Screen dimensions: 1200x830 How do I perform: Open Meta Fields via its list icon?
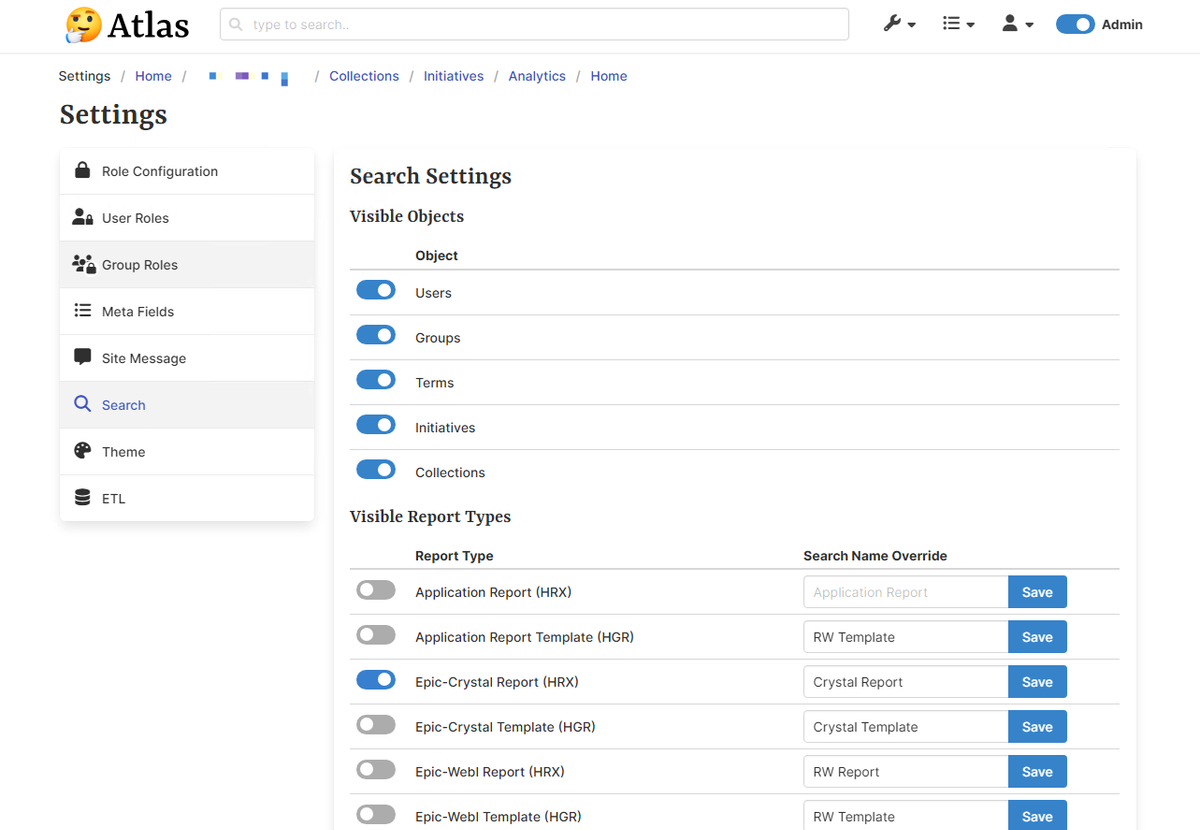(82, 311)
